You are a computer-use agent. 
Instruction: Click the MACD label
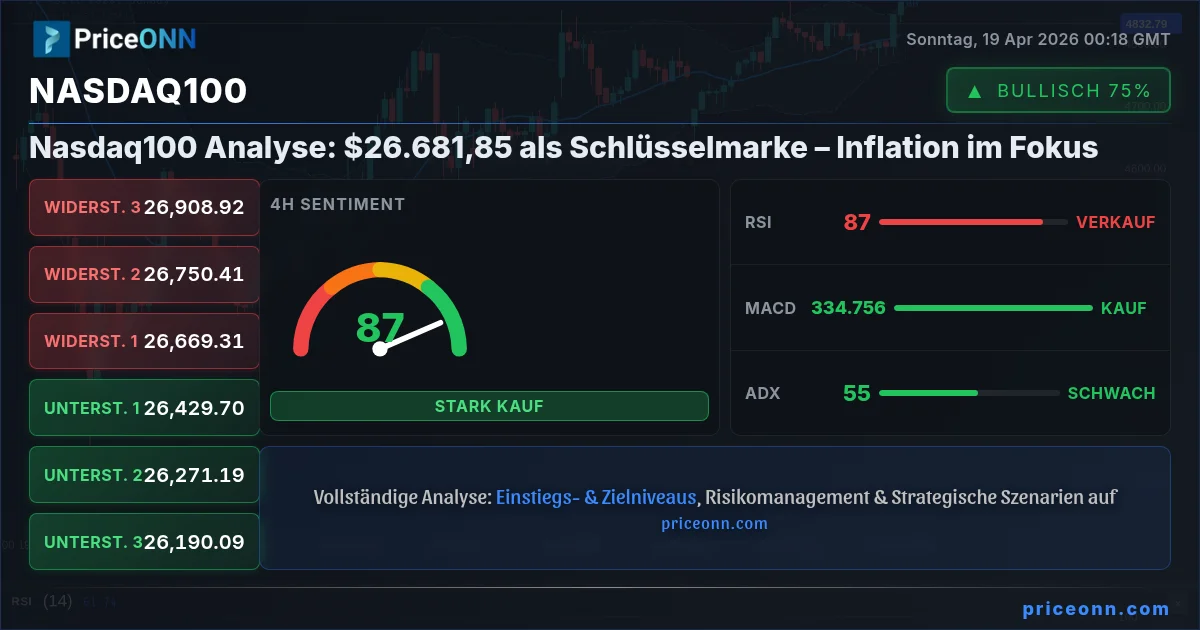click(770, 308)
